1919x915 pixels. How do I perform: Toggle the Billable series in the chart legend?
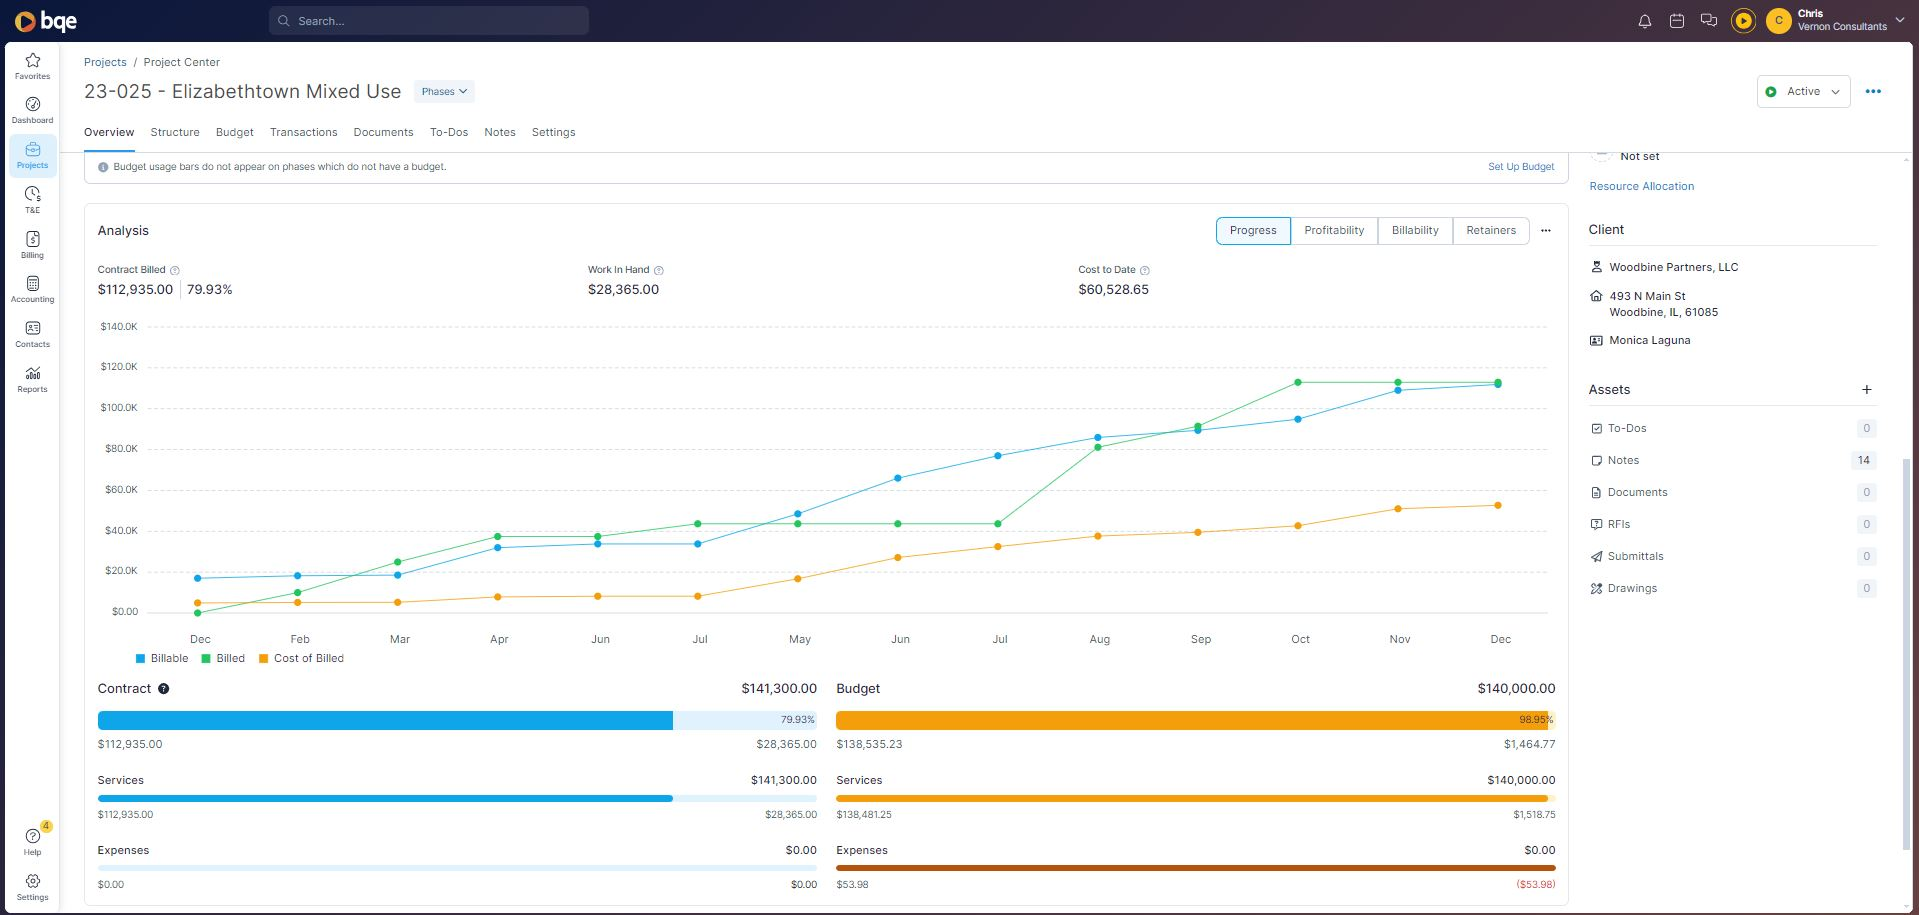click(x=162, y=658)
